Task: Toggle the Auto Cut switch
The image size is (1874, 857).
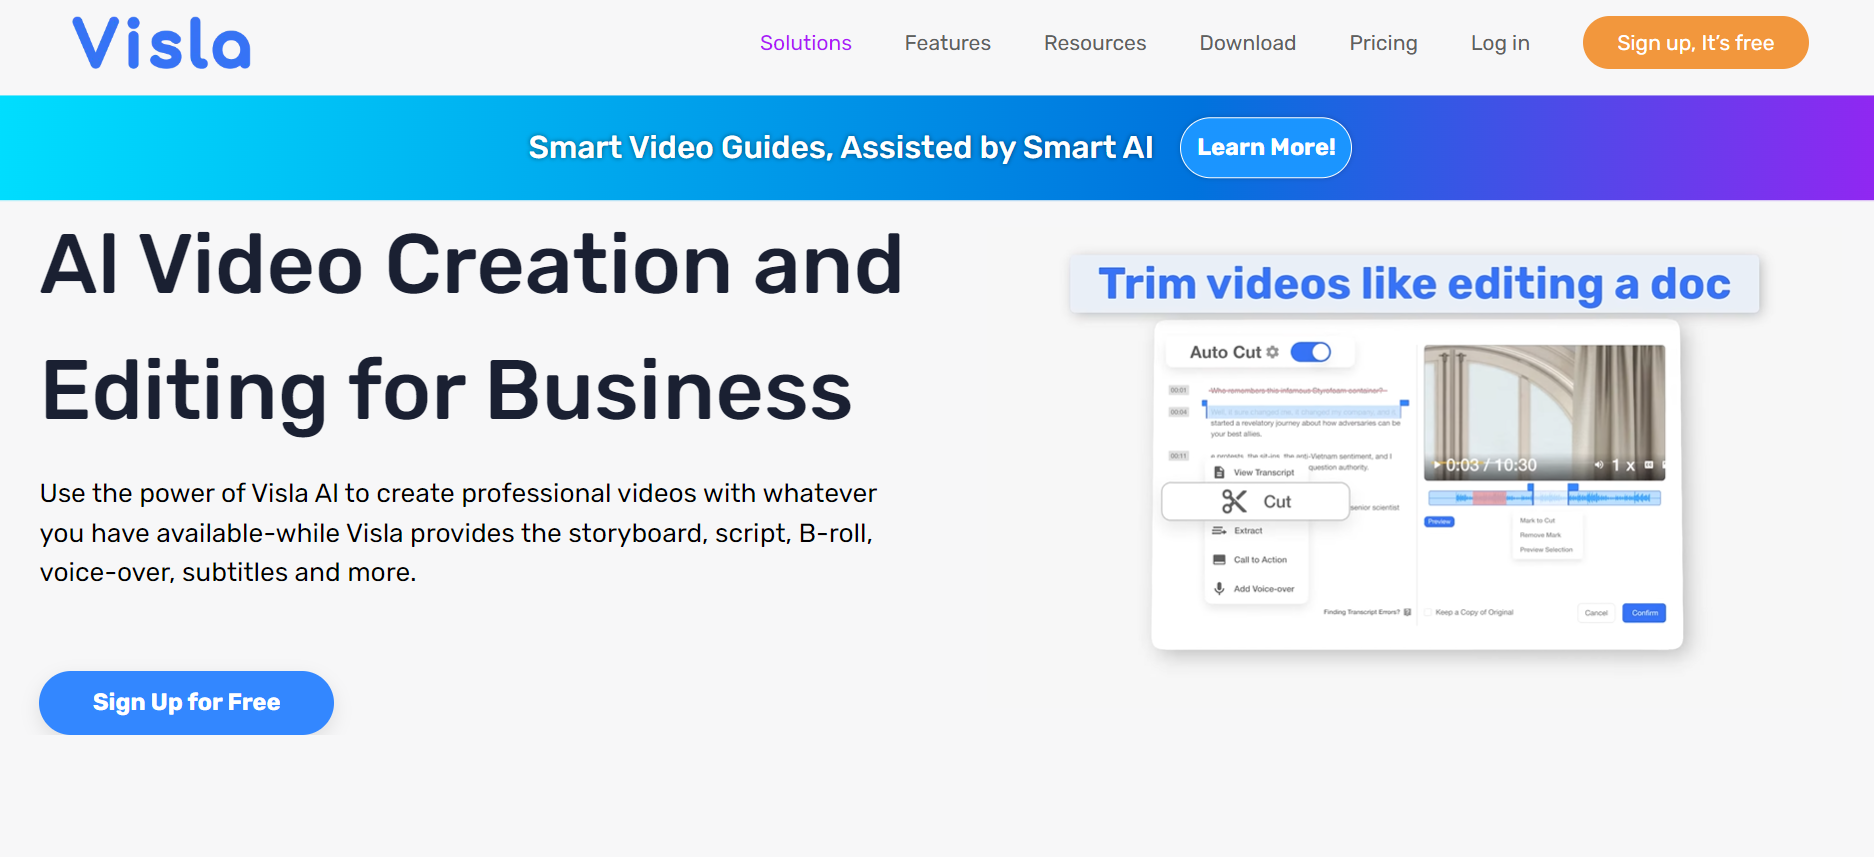Action: coord(1311,352)
